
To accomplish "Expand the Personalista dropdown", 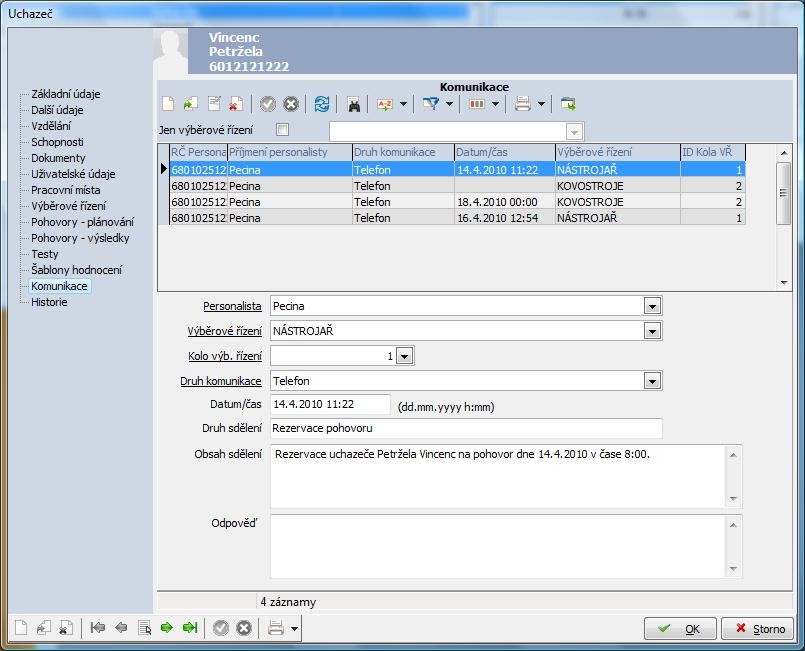I will [652, 306].
